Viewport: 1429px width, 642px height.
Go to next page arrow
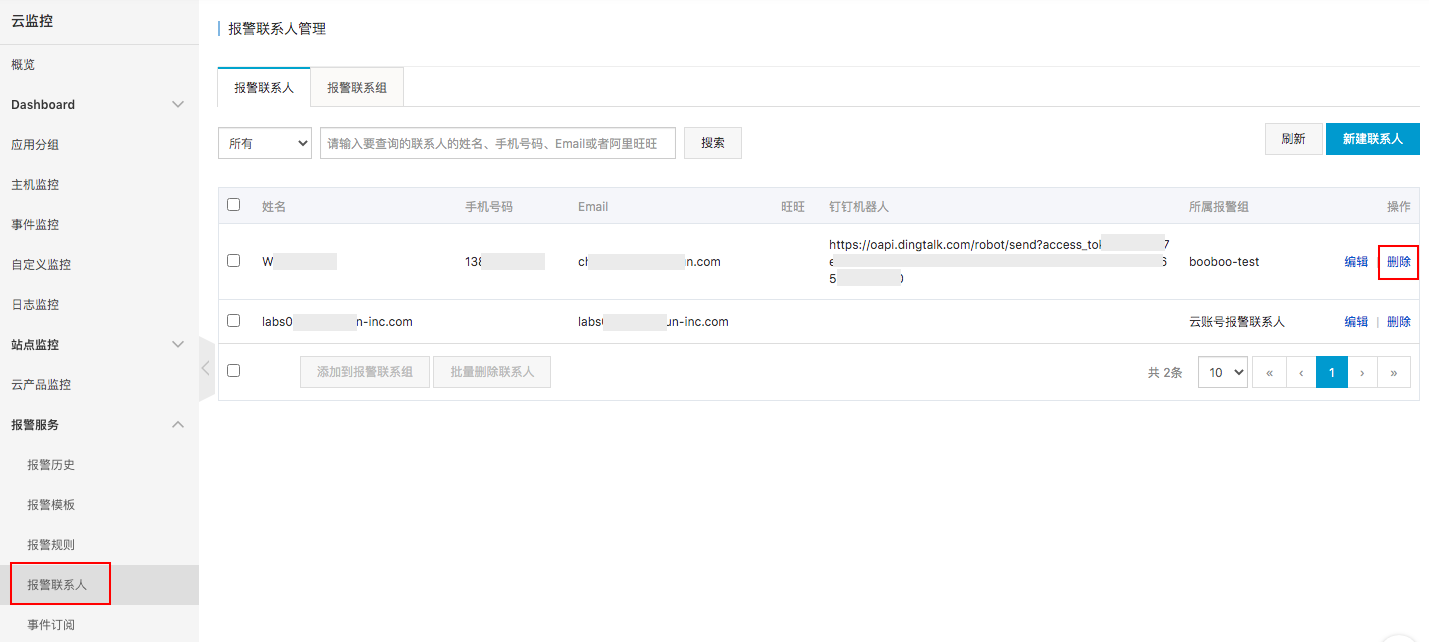1362,372
